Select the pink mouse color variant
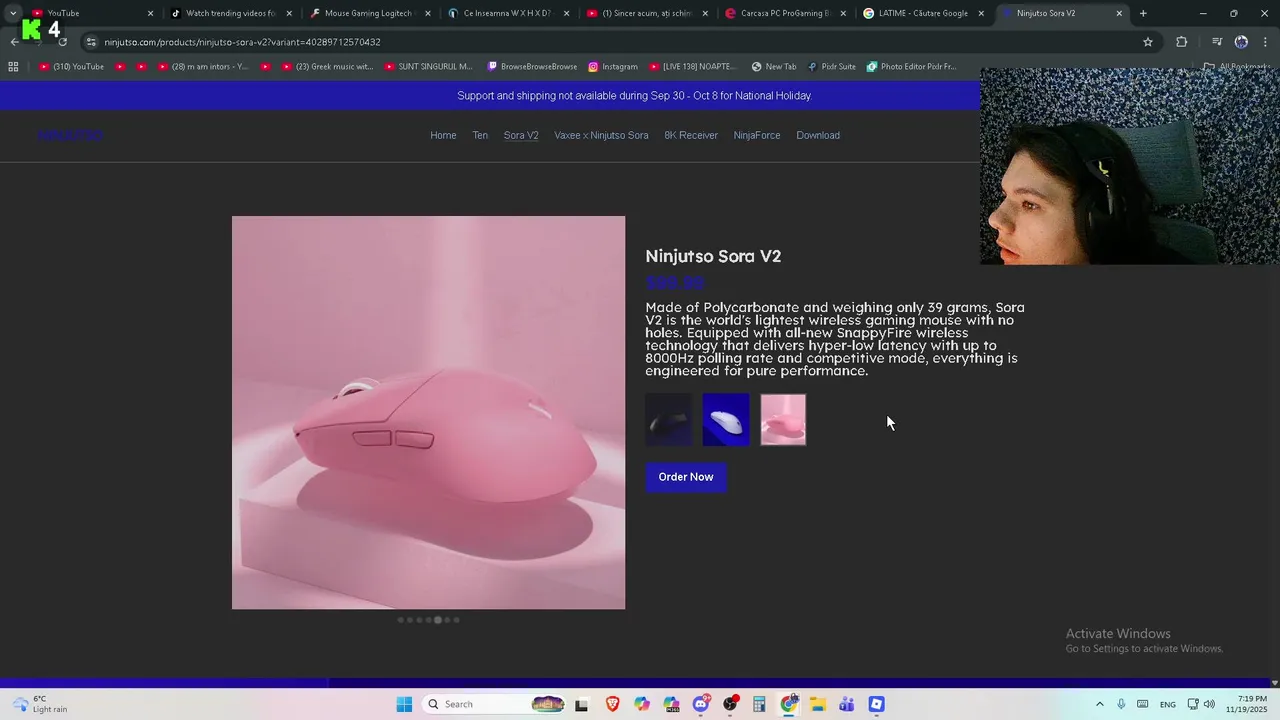This screenshot has width=1280, height=720. (x=783, y=419)
